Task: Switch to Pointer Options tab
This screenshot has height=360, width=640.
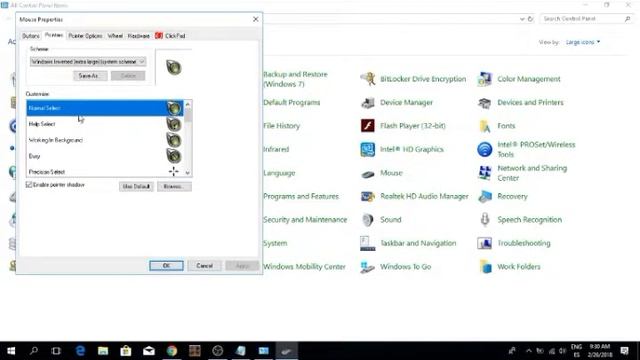Action: point(85,36)
